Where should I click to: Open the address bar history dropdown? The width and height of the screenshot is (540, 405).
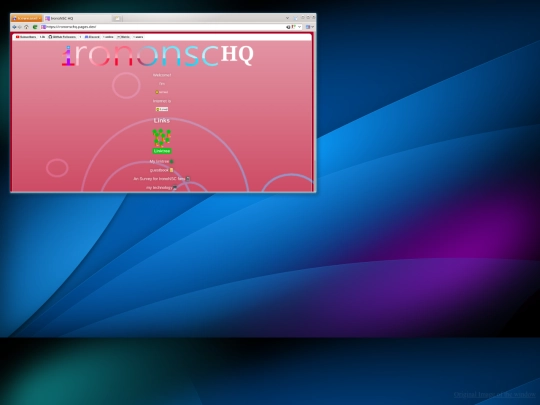click(x=299, y=27)
